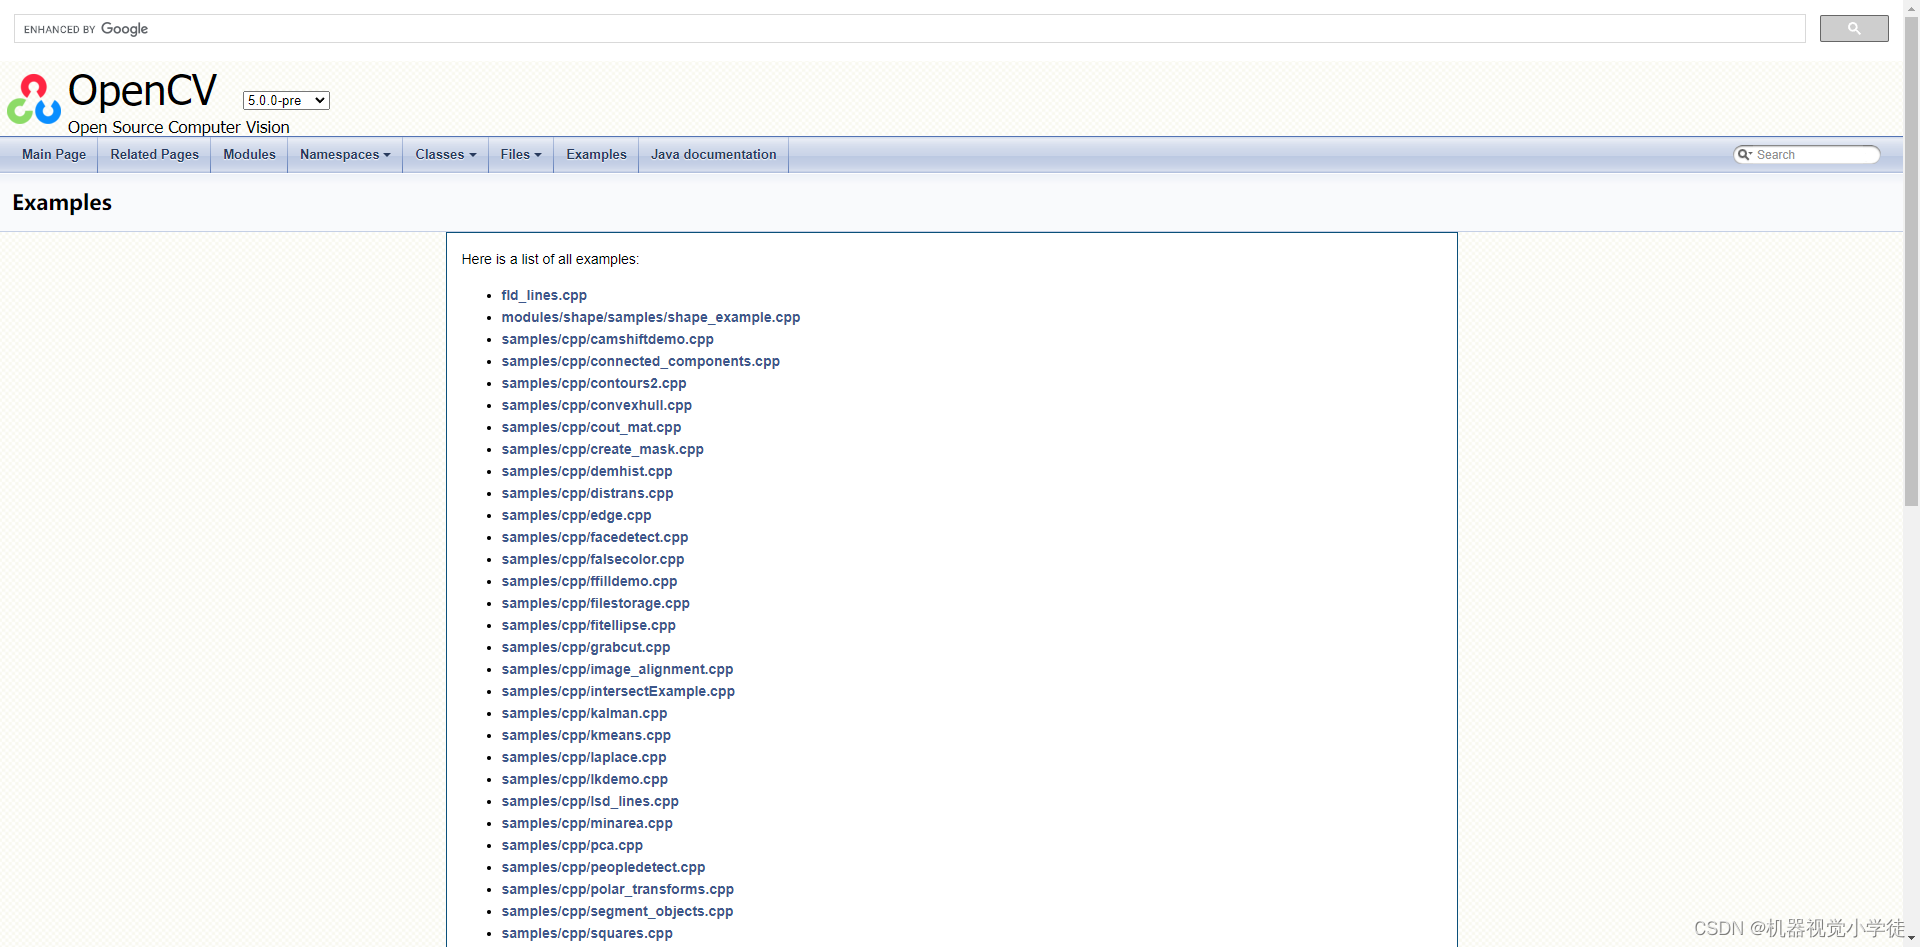Click the Examples page heading
The image size is (1920, 947).
(62, 202)
